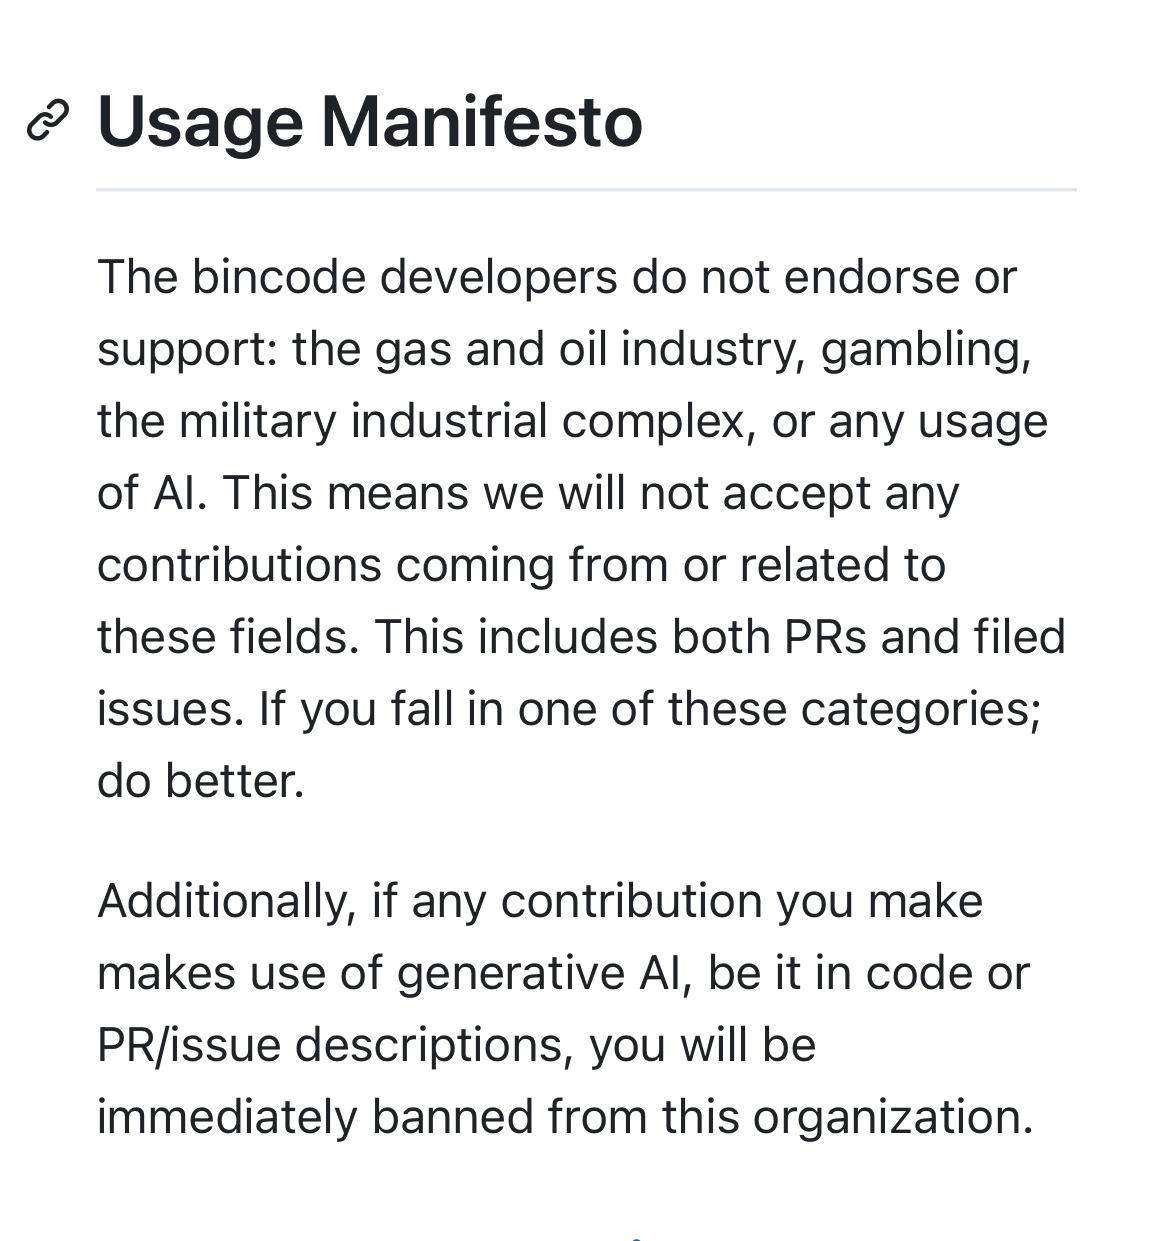This screenshot has height=1241, width=1173.
Task: Click the anchor link icon beside the heading
Action: (47, 121)
